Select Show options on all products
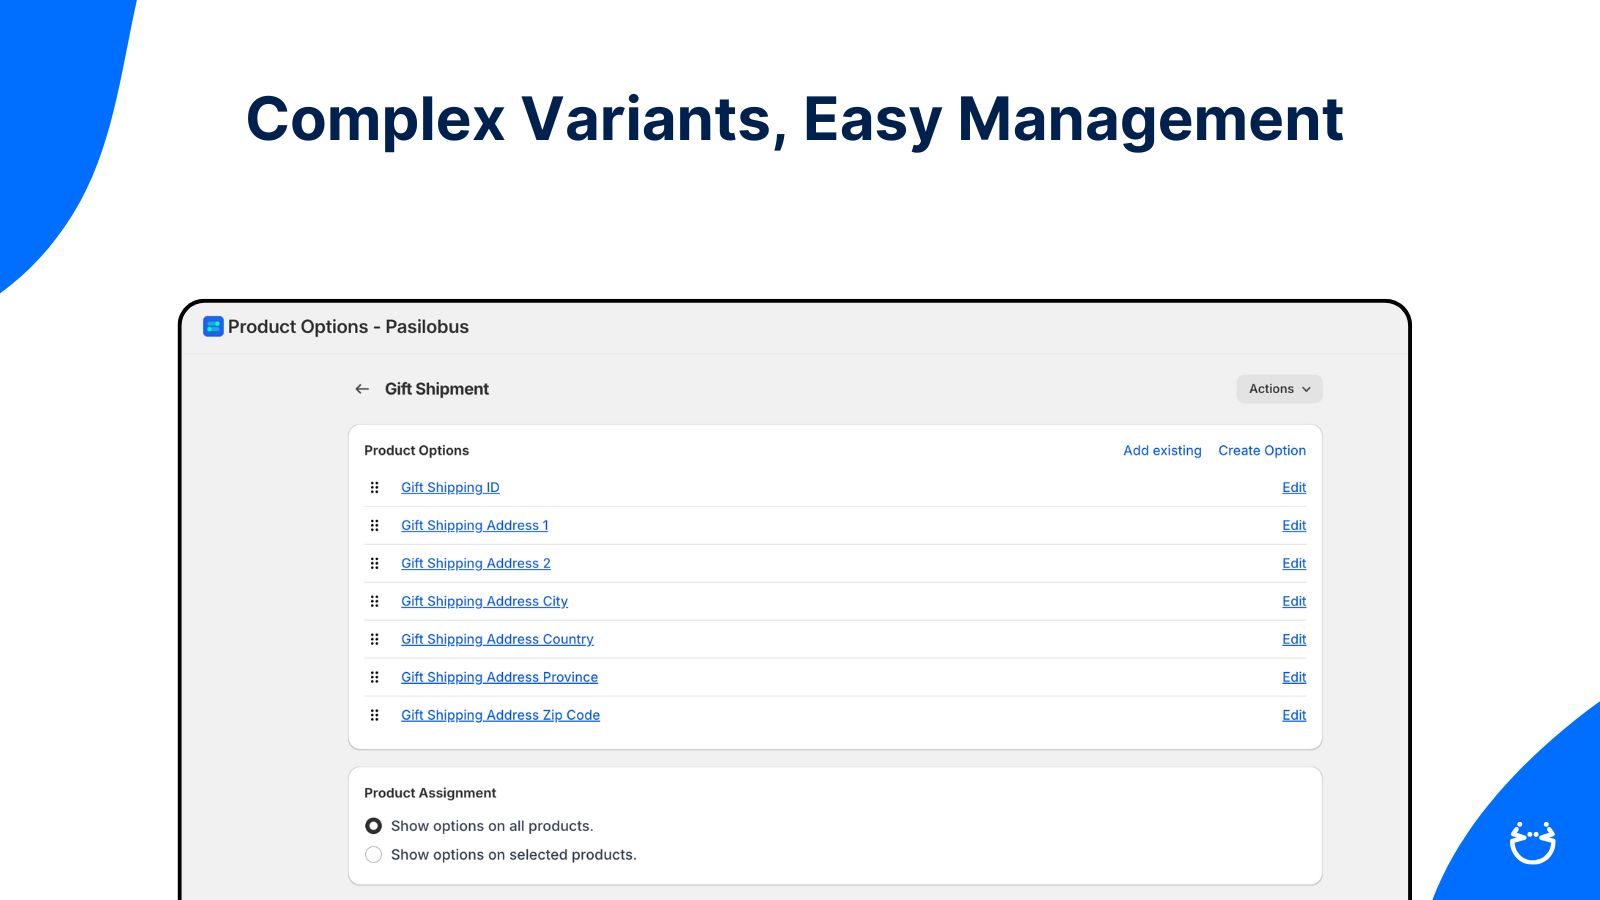 pos(373,826)
